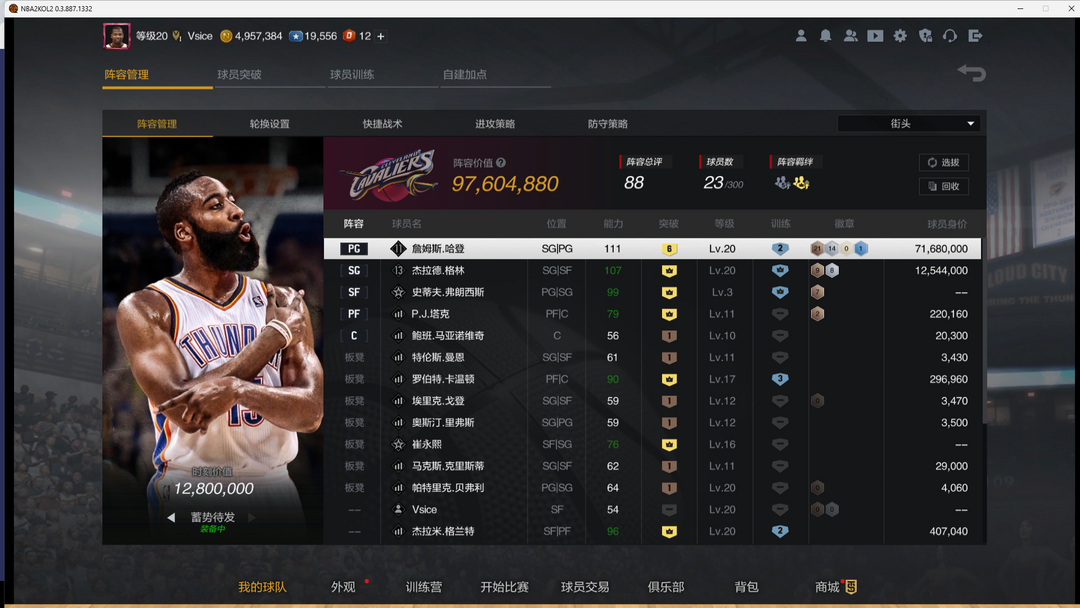Go to 商城 in bottom menu
This screenshot has width=1080, height=608.
pyautogui.click(x=827, y=587)
